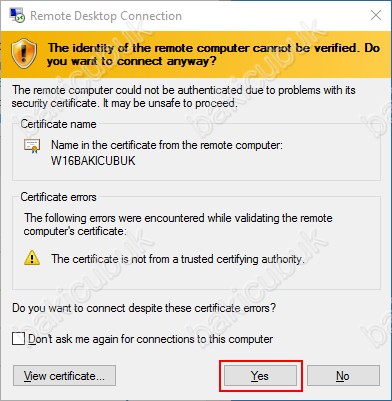
Task: Click 'Name in the certificate from the remote computer' text
Action: pyautogui.click(x=167, y=145)
